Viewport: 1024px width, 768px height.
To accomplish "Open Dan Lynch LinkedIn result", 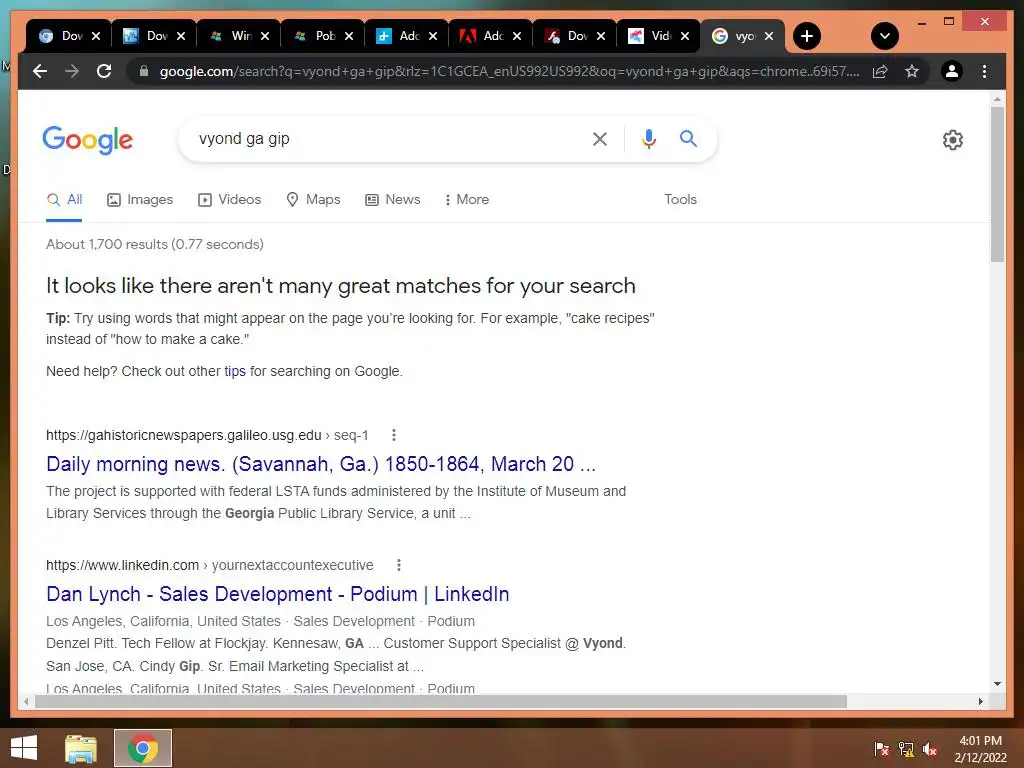I will coord(278,594).
